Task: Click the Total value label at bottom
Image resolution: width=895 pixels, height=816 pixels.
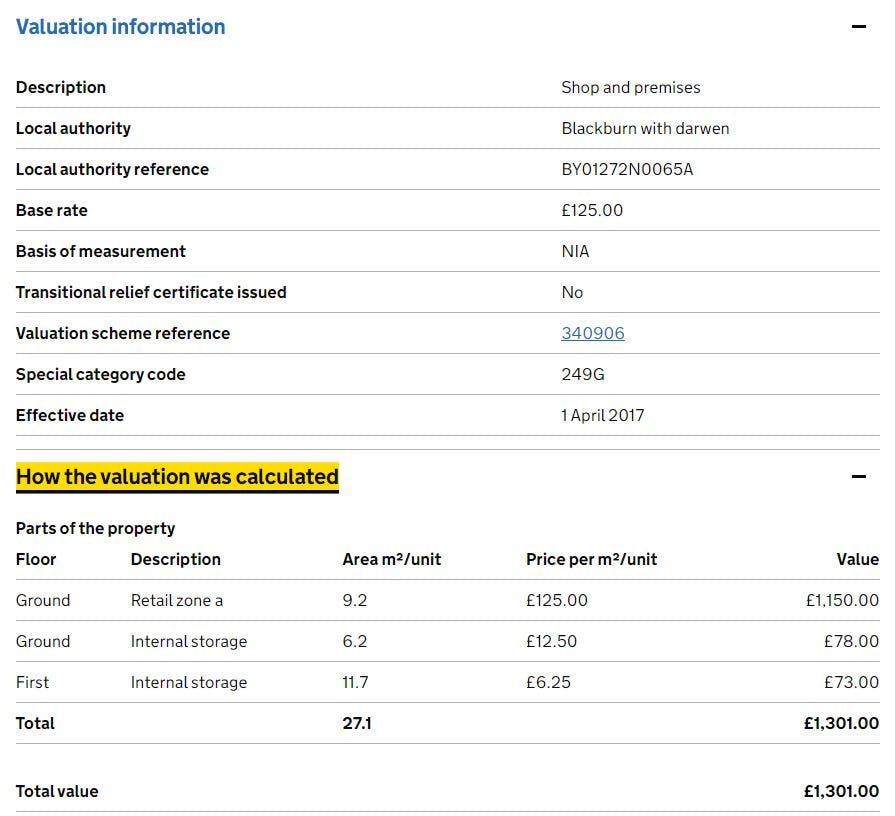Action: point(57,791)
